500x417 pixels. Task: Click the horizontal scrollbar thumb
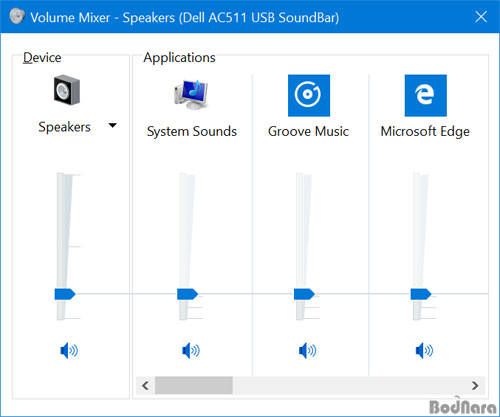[x=194, y=386]
